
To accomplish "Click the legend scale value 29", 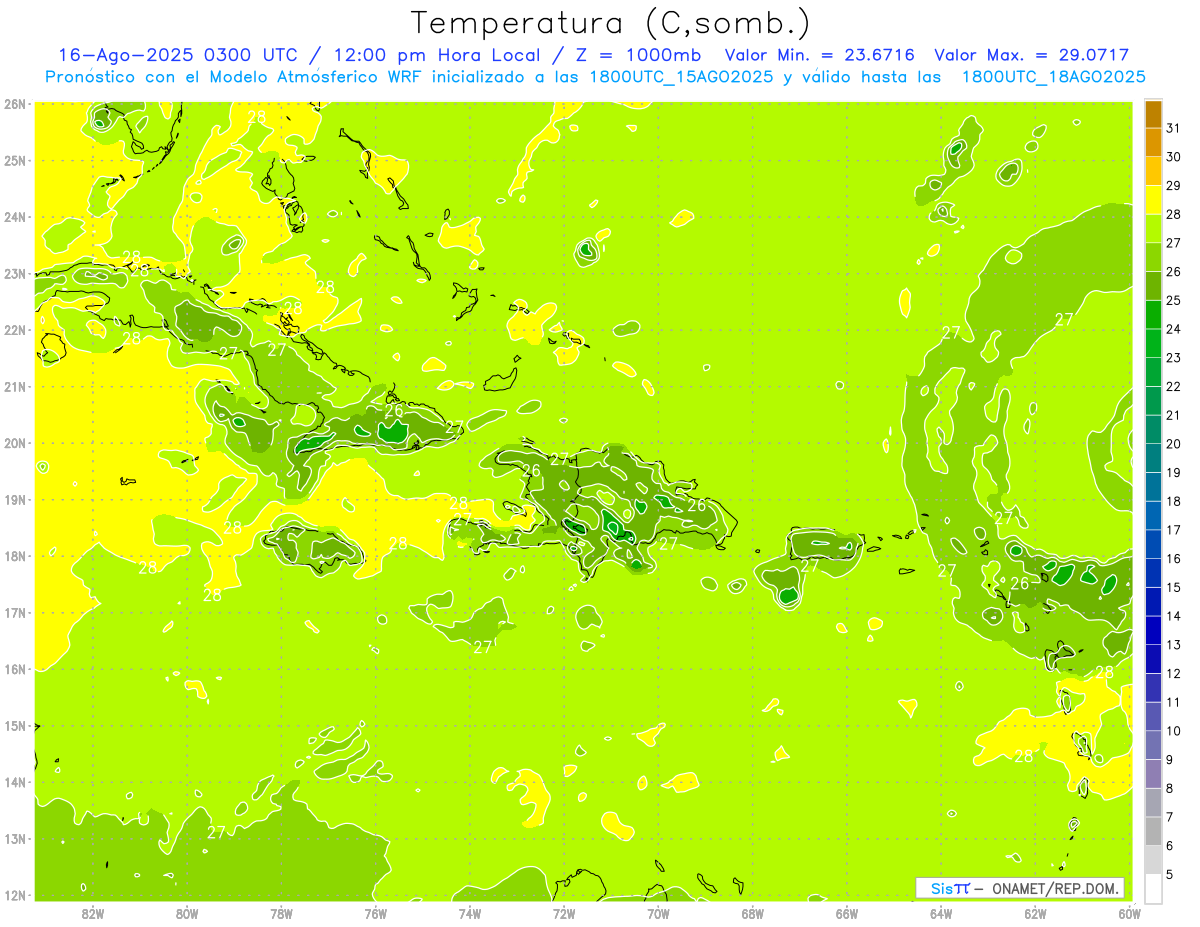I will click(1173, 186).
